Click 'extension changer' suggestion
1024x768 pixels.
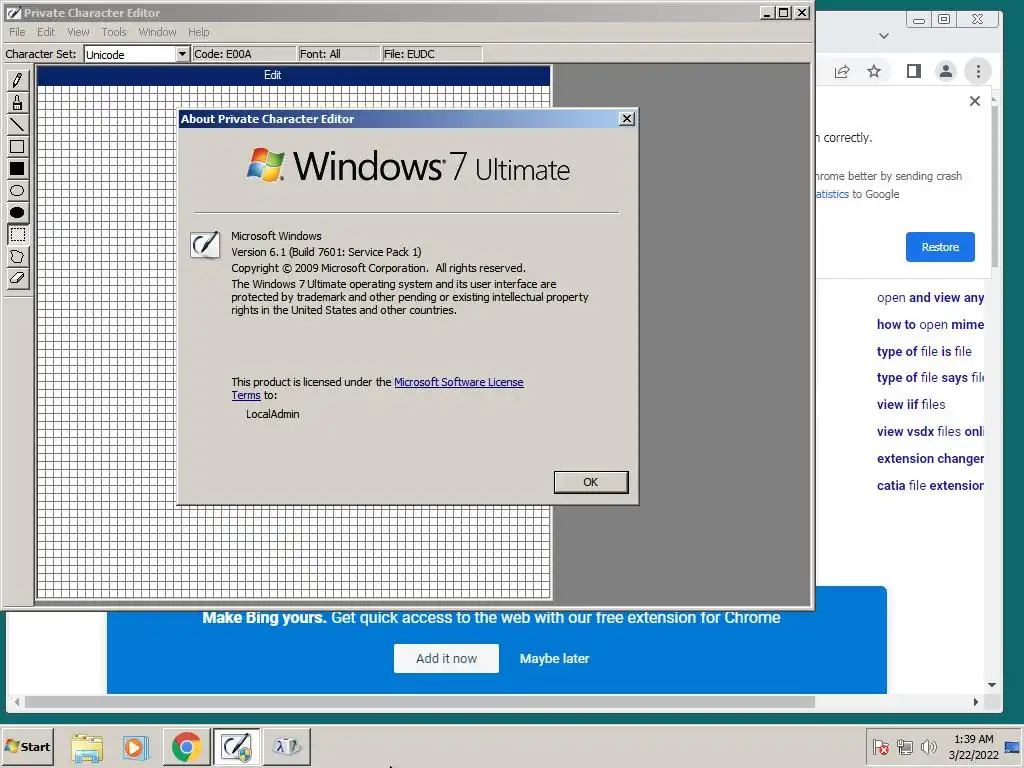pyautogui.click(x=930, y=458)
